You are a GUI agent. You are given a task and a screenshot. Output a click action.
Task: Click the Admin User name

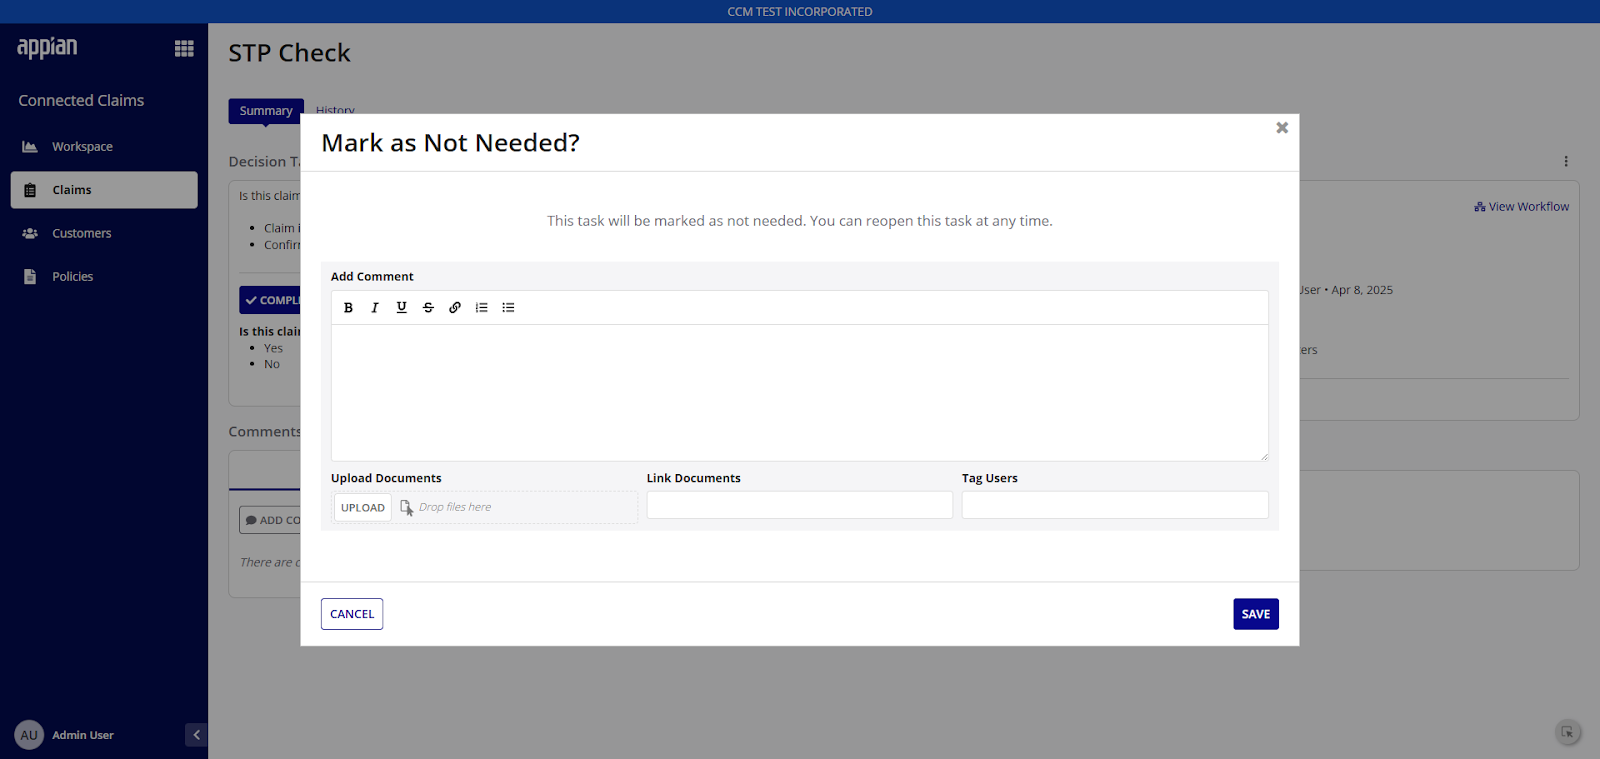click(83, 735)
